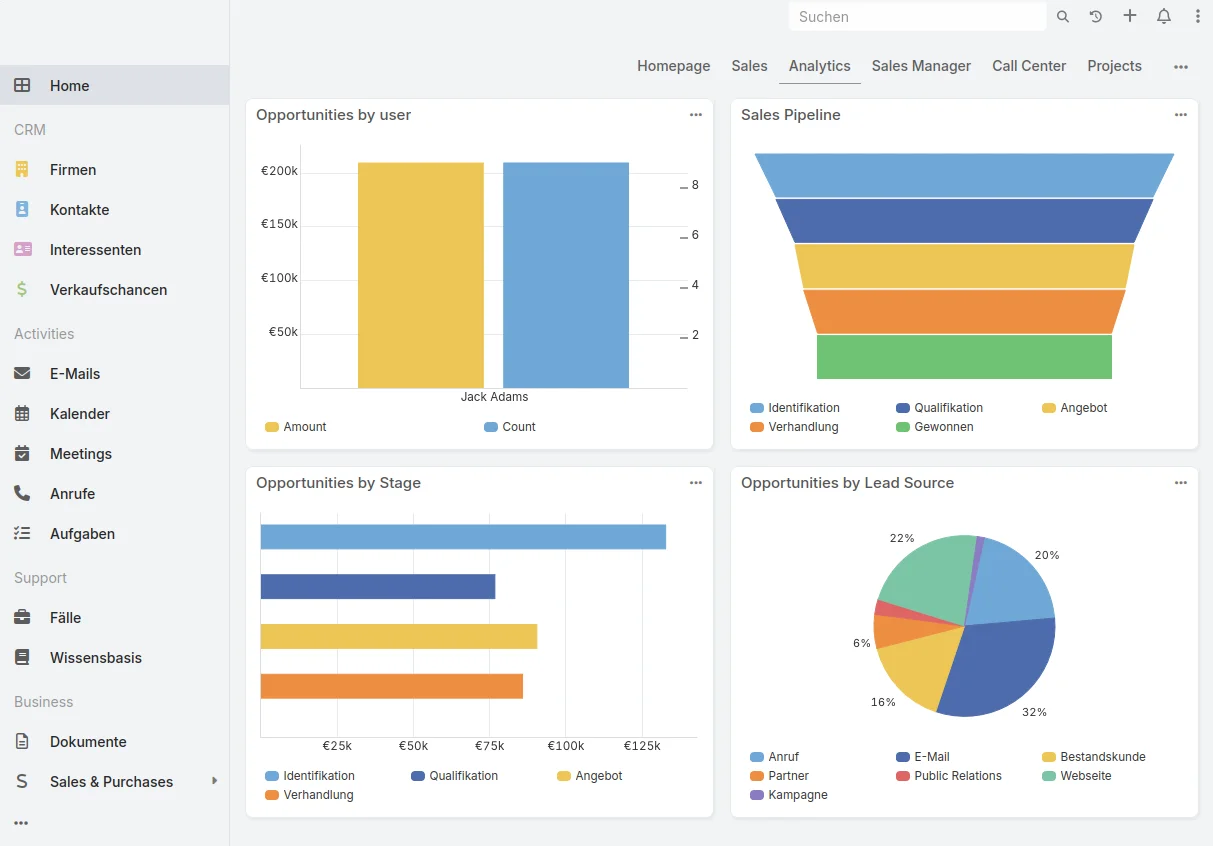This screenshot has width=1213, height=846.
Task: Switch to the Call Center tab
Action: click(x=1029, y=66)
